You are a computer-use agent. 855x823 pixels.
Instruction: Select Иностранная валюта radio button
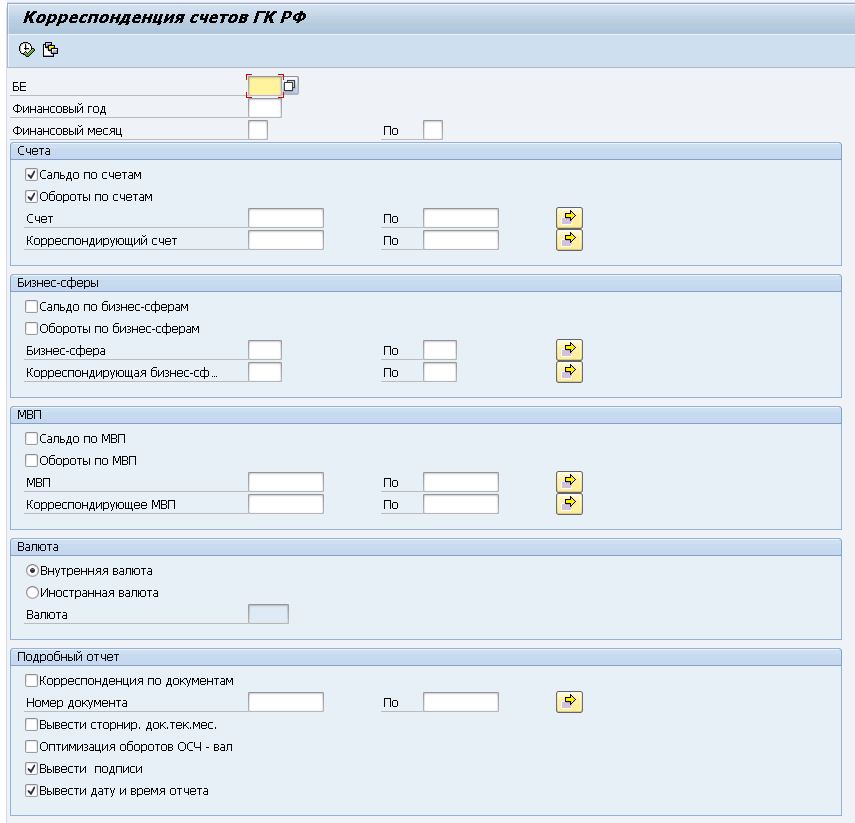click(32, 593)
